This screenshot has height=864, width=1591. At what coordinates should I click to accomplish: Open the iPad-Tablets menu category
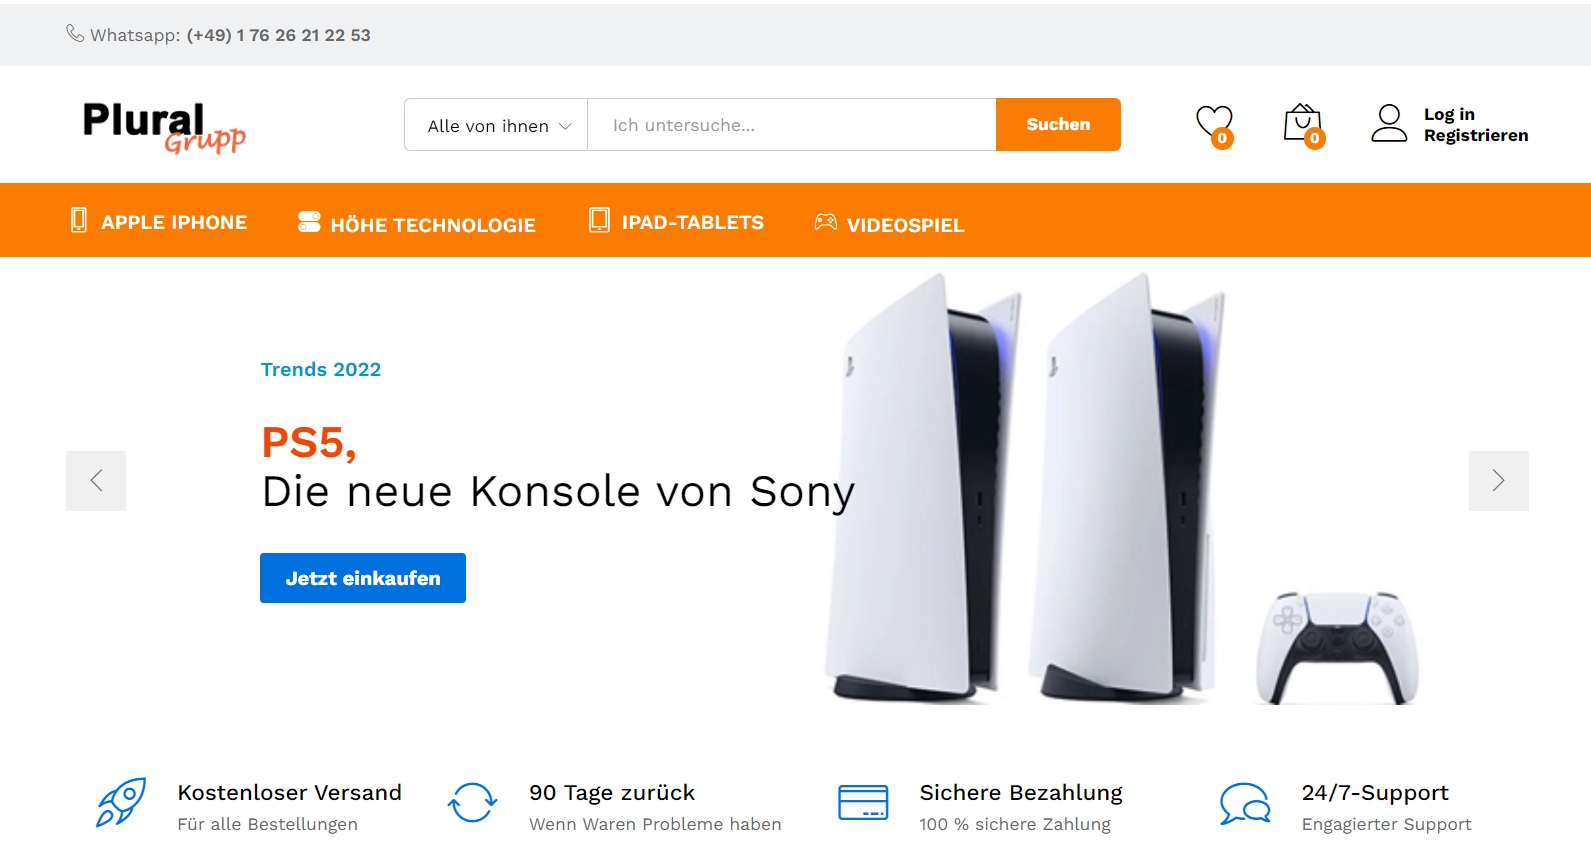676,222
